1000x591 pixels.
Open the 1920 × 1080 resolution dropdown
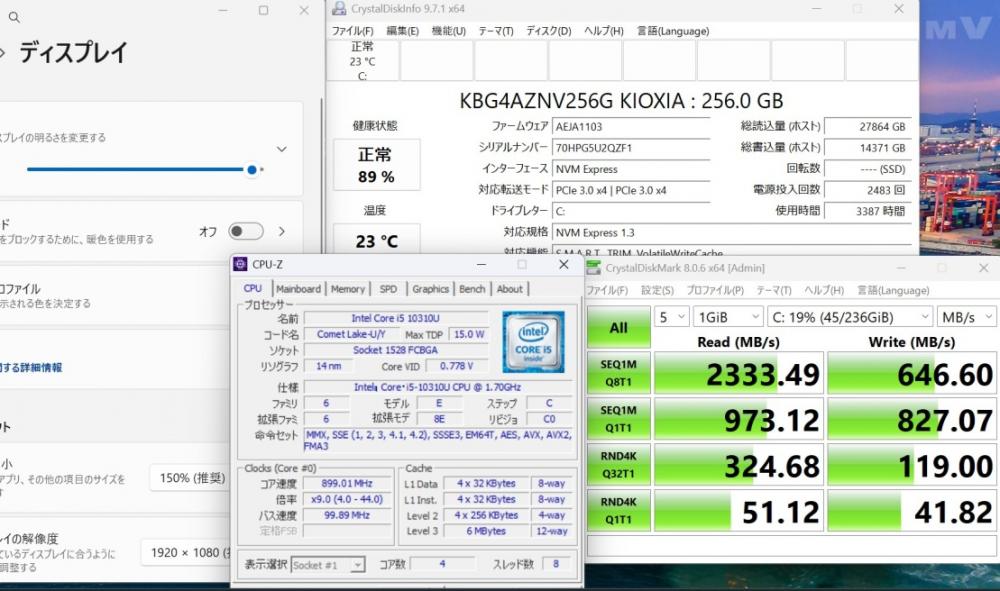[186, 553]
